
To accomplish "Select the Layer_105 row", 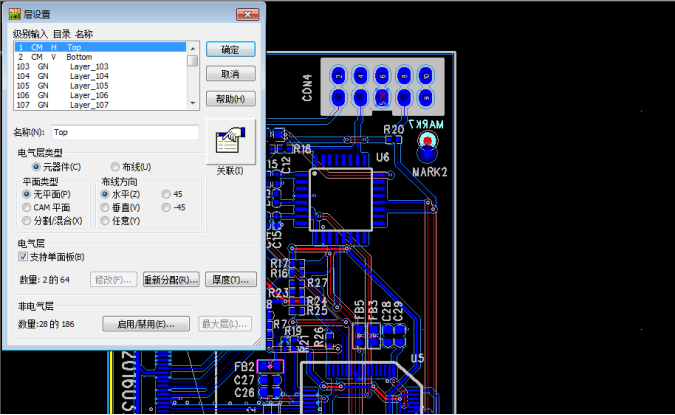I will [x=101, y=86].
